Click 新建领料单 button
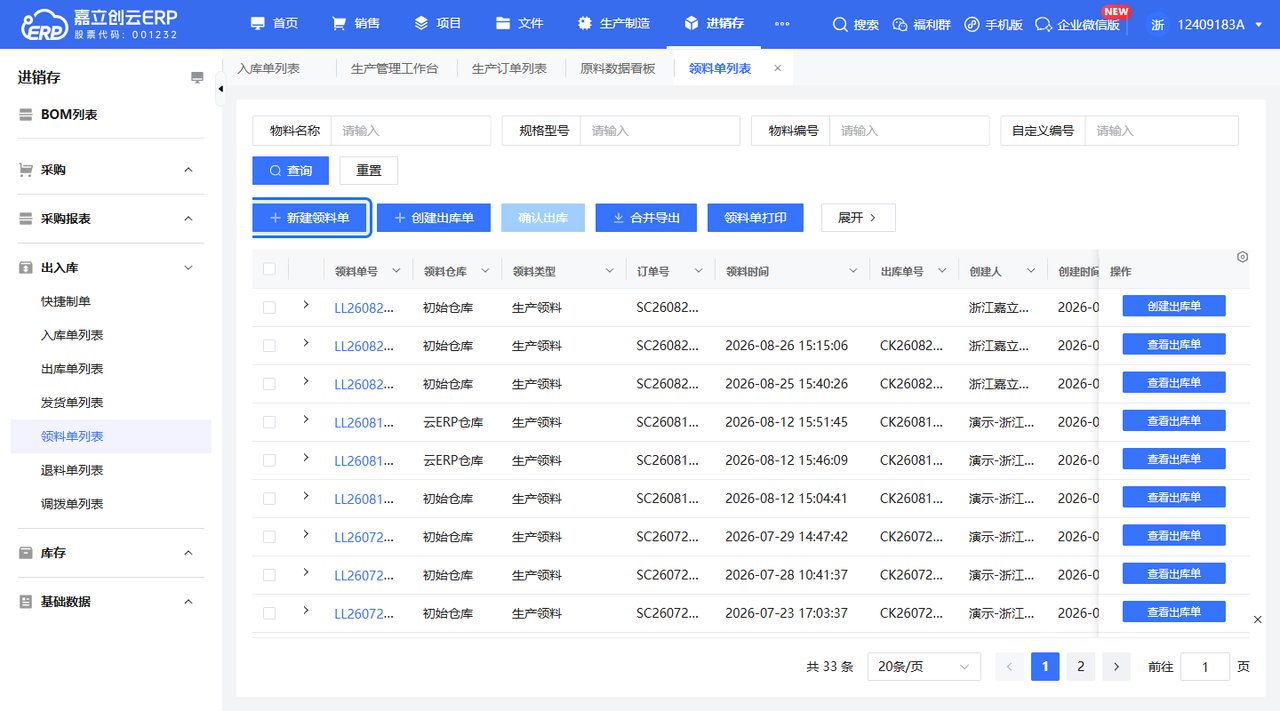 pos(310,218)
